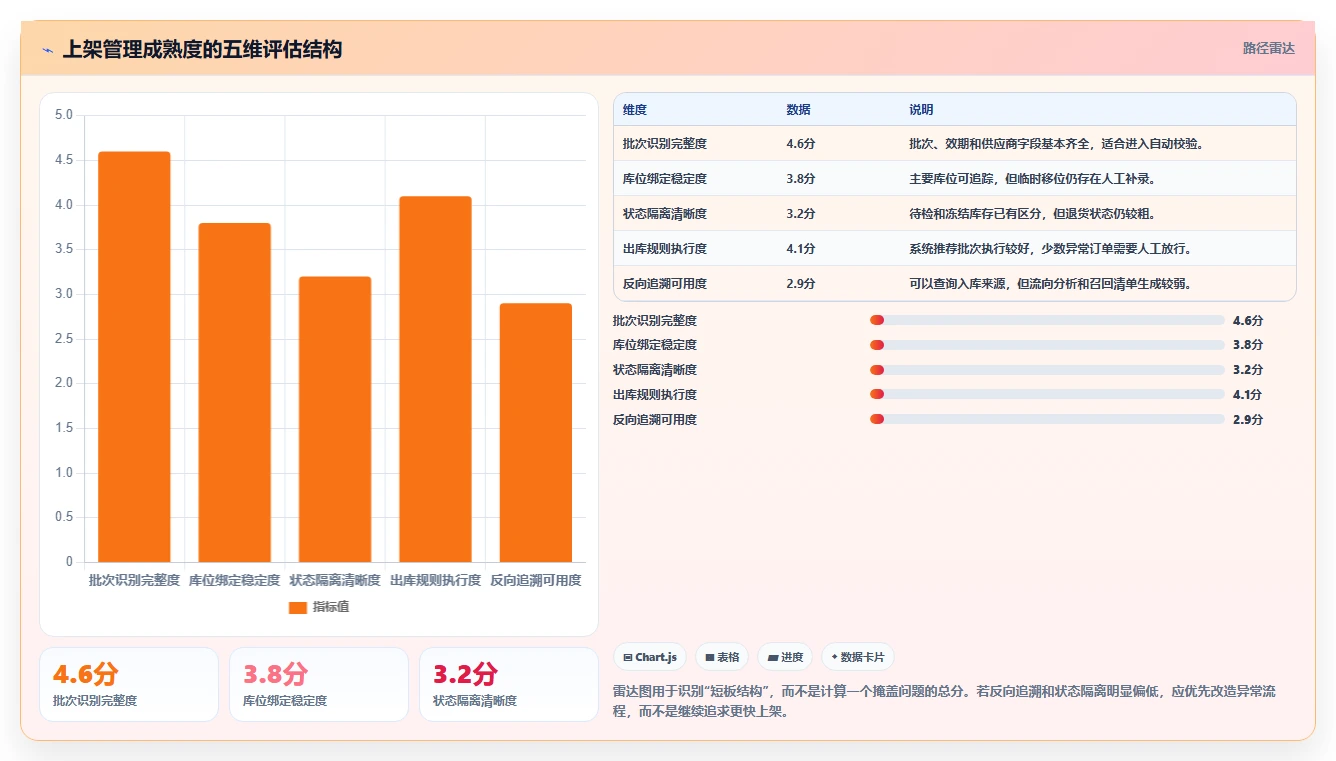Click the 4.6分 table cell
Image resolution: width=1336 pixels, height=761 pixels.
coord(800,144)
